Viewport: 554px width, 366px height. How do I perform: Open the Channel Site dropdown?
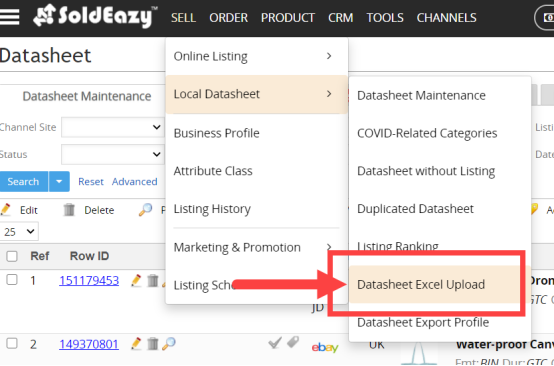(x=113, y=127)
